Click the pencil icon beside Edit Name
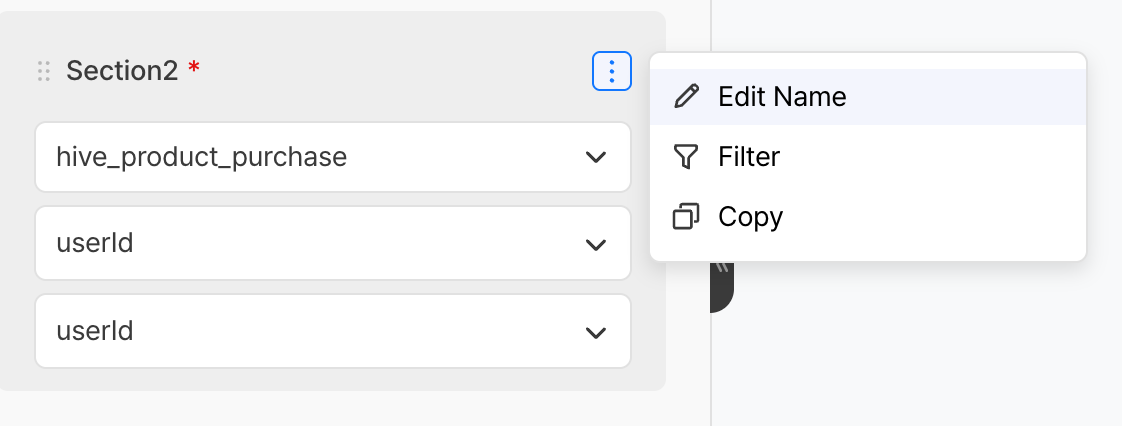 tap(686, 96)
